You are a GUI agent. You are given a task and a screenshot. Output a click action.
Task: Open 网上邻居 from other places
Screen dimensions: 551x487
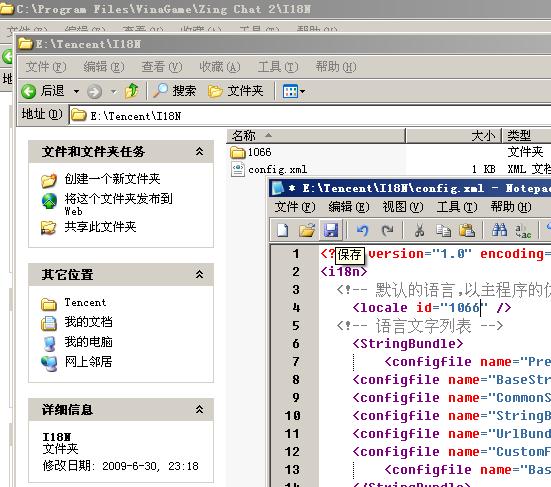click(x=88, y=362)
